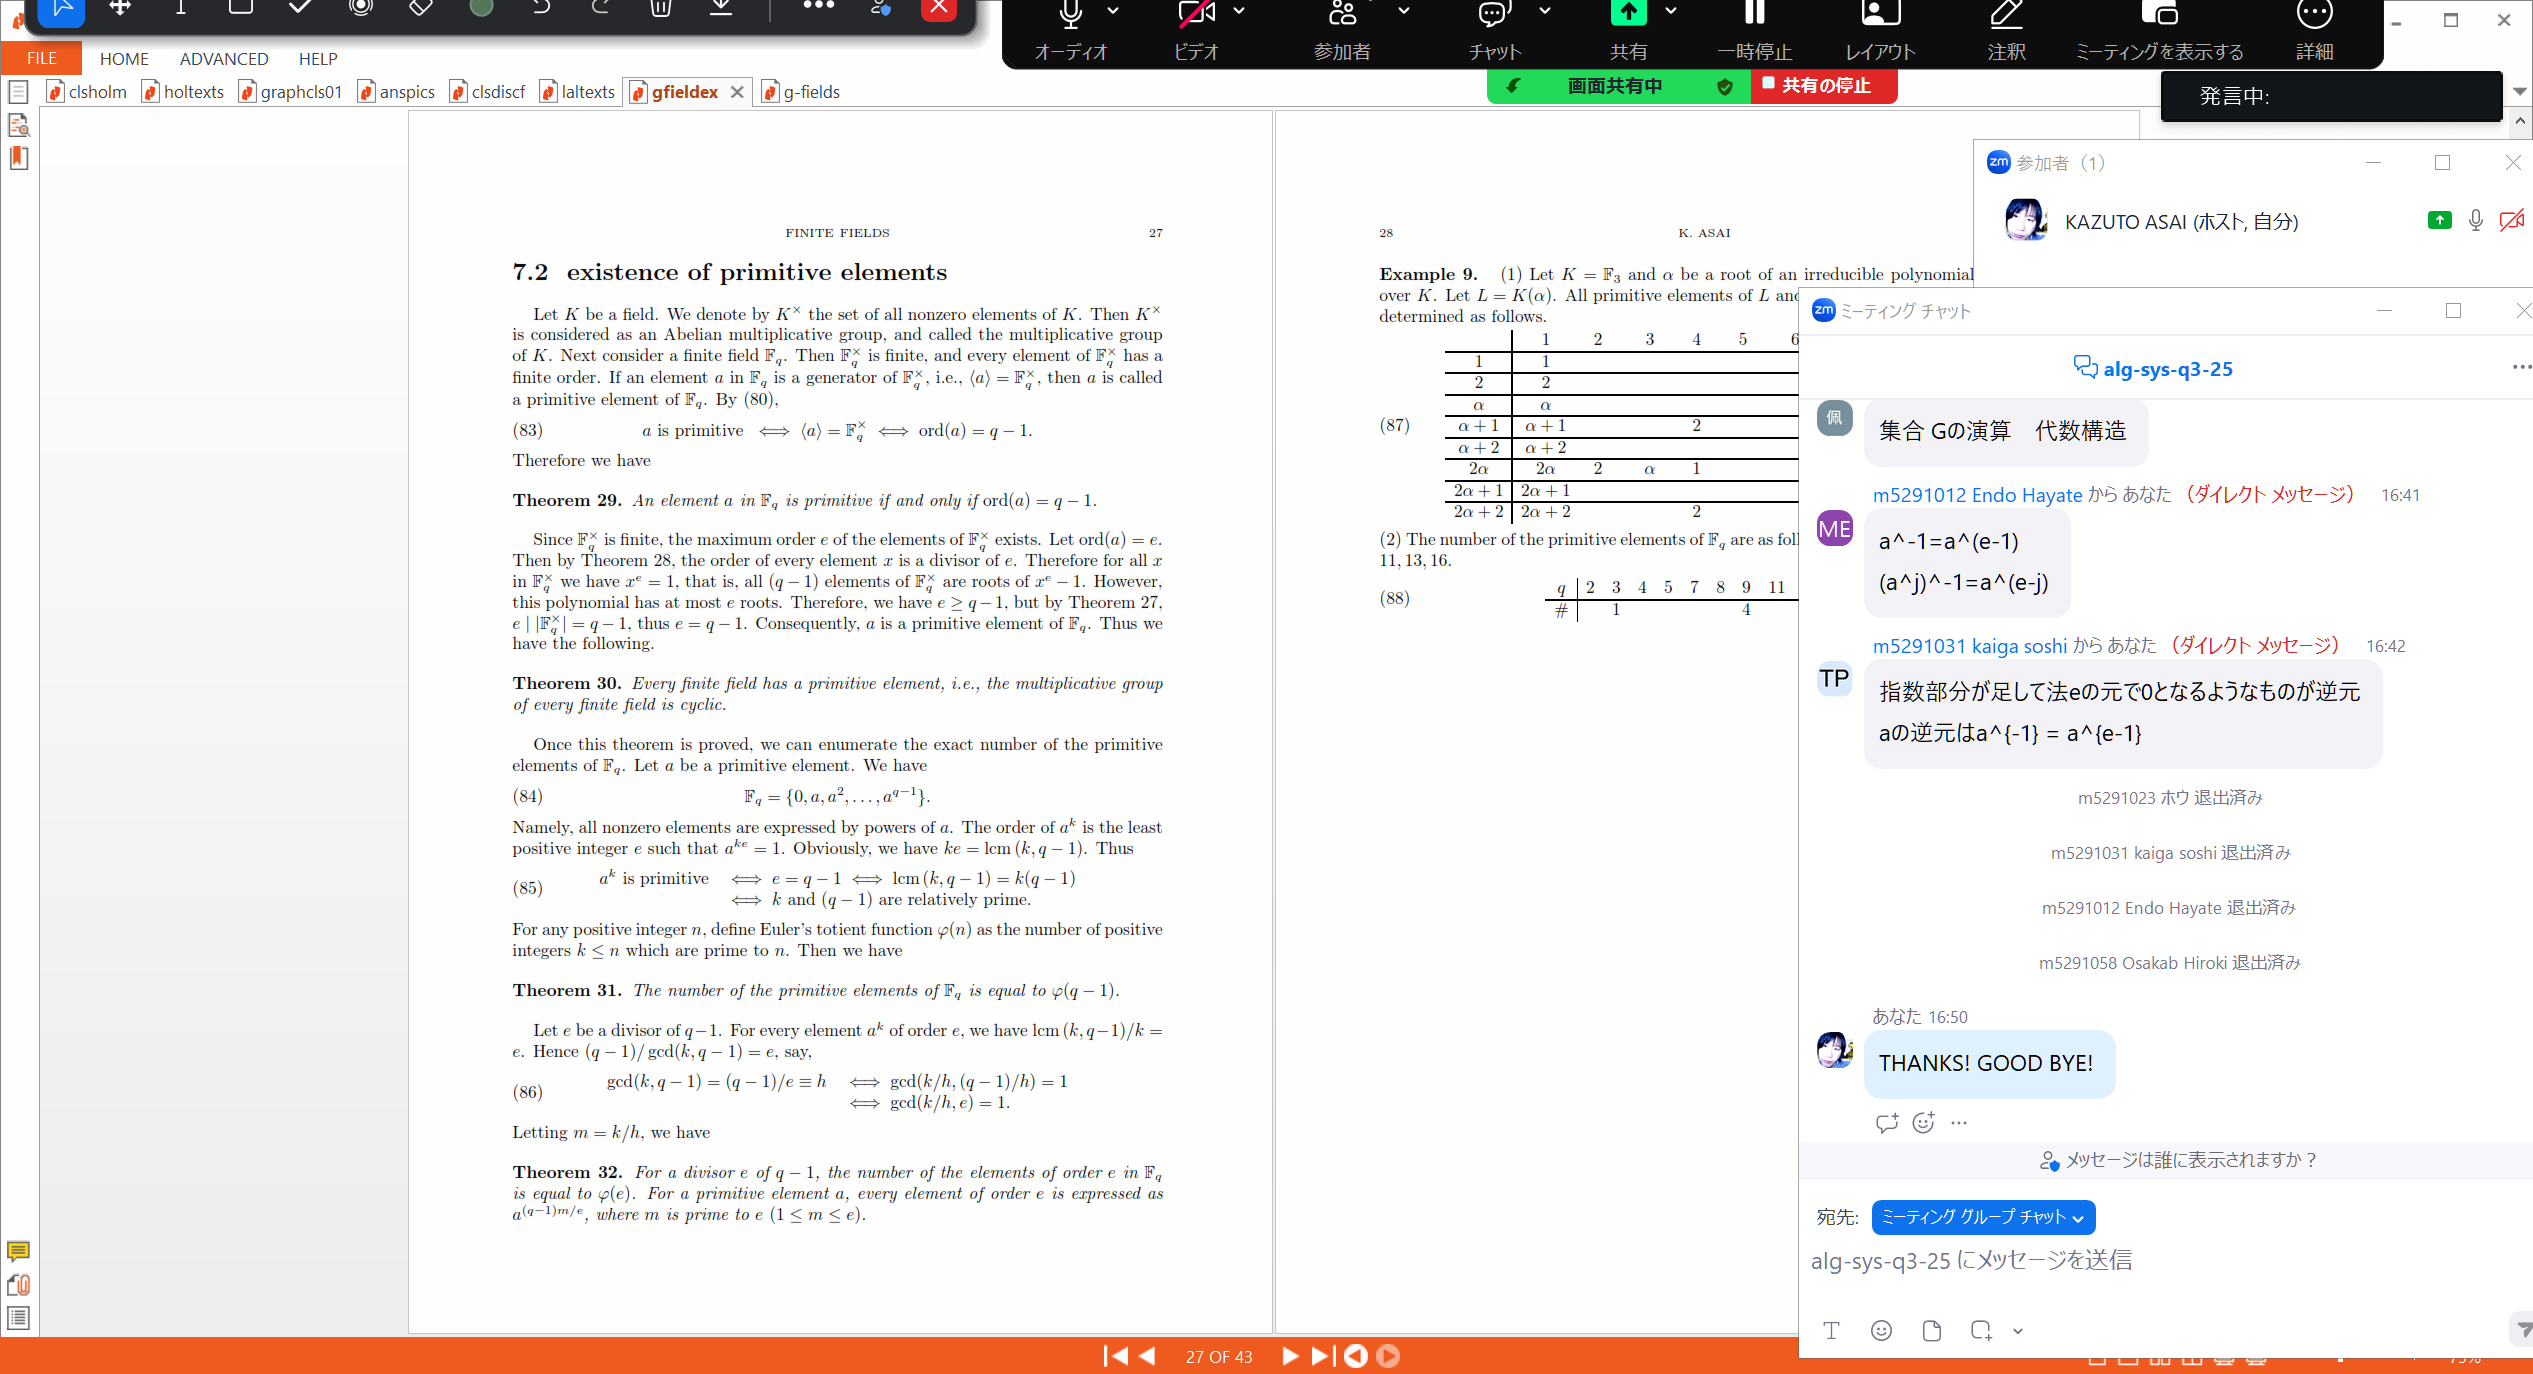The image size is (2533, 1374).
Task: Open emoji picker in chat input toolbar
Action: click(1881, 1330)
